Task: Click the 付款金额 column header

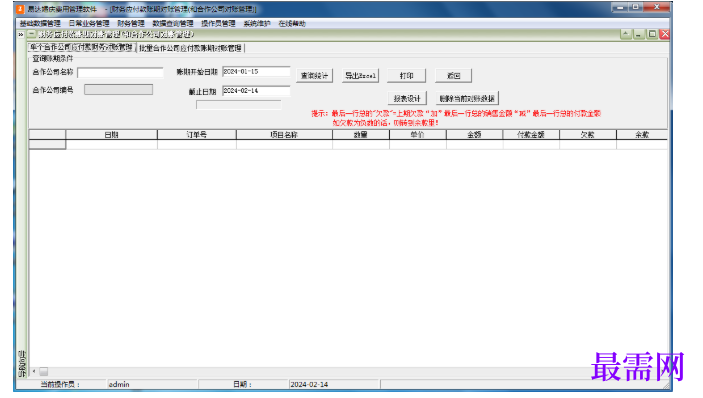Action: pos(531,134)
